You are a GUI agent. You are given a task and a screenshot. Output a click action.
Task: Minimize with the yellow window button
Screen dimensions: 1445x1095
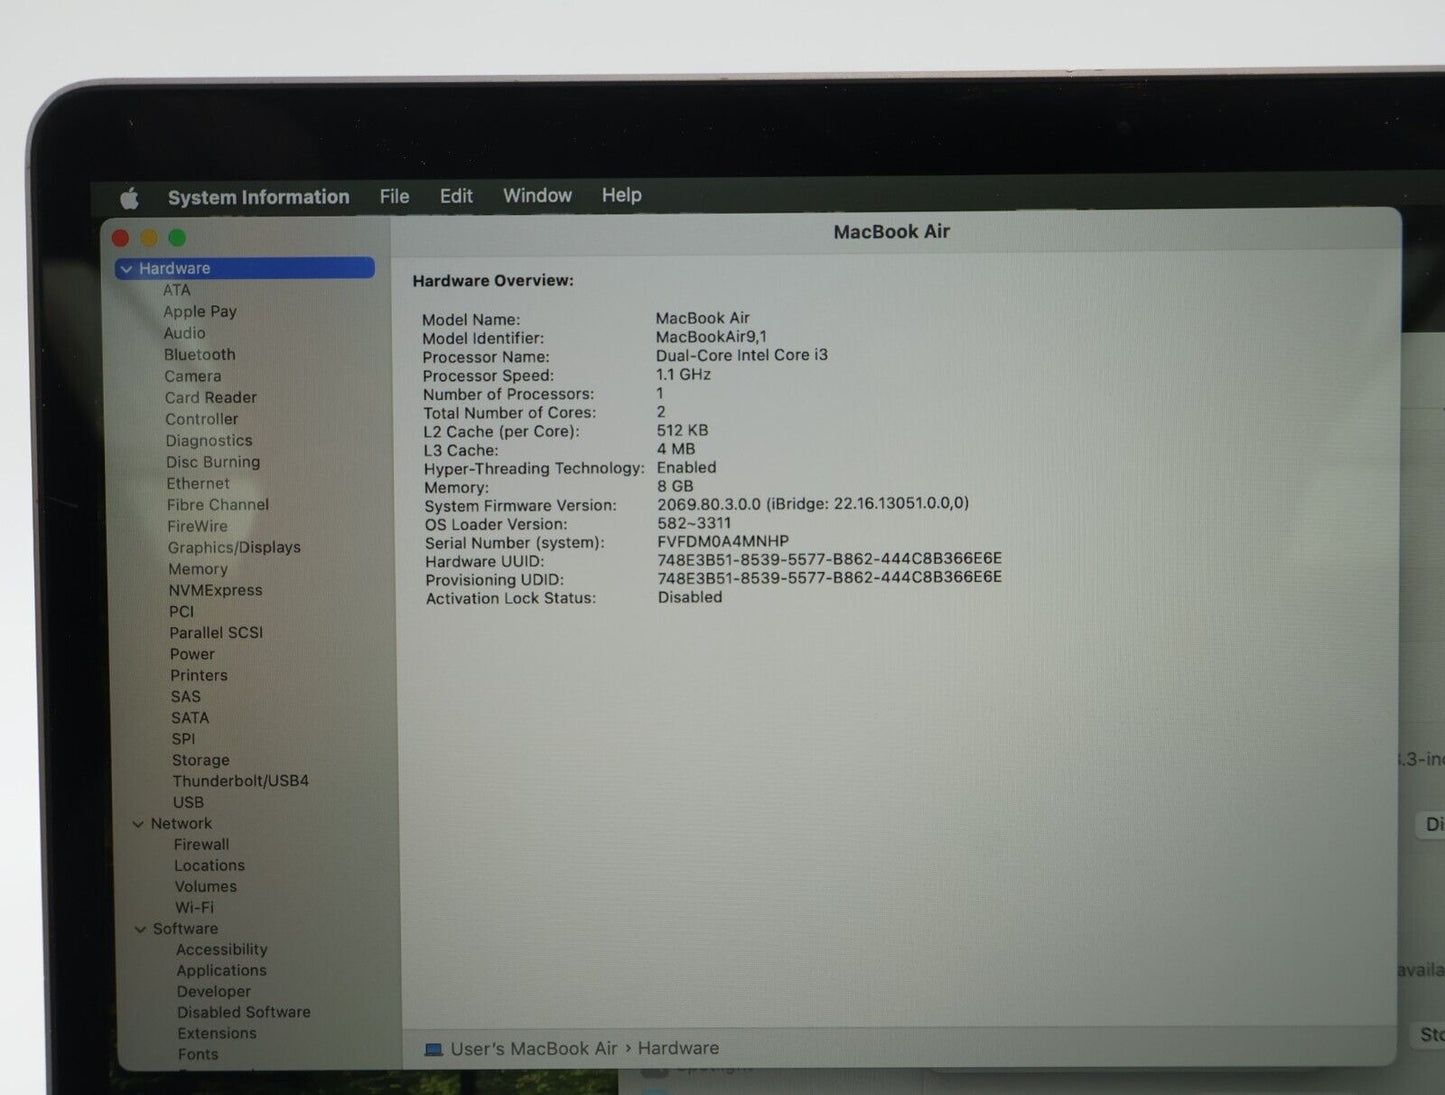[x=149, y=238]
